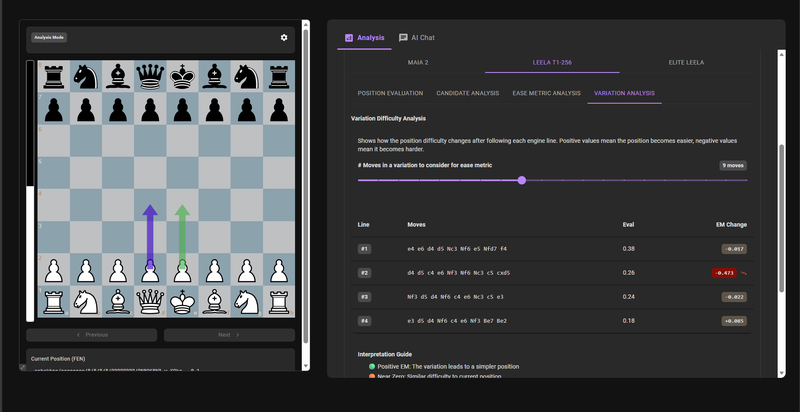Screen dimensions: 800x412
Task: Click the green e4 move arrow
Action: [182, 235]
